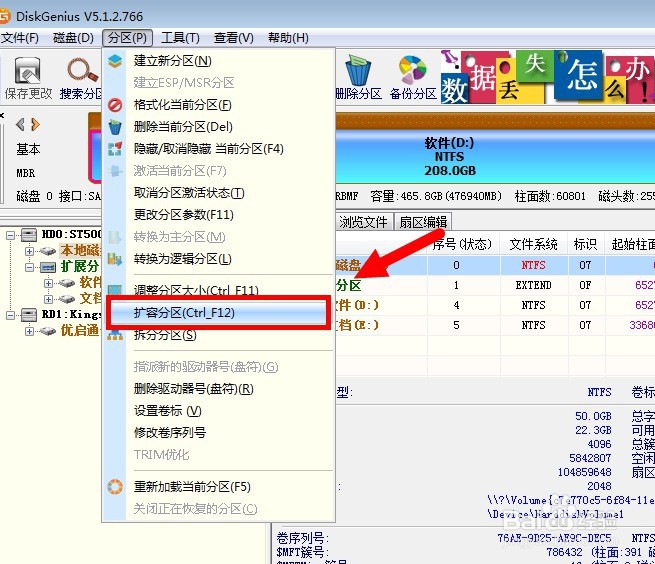Click the red prohibit icon for format partition
Screen dimensions: 655x564
115,105
